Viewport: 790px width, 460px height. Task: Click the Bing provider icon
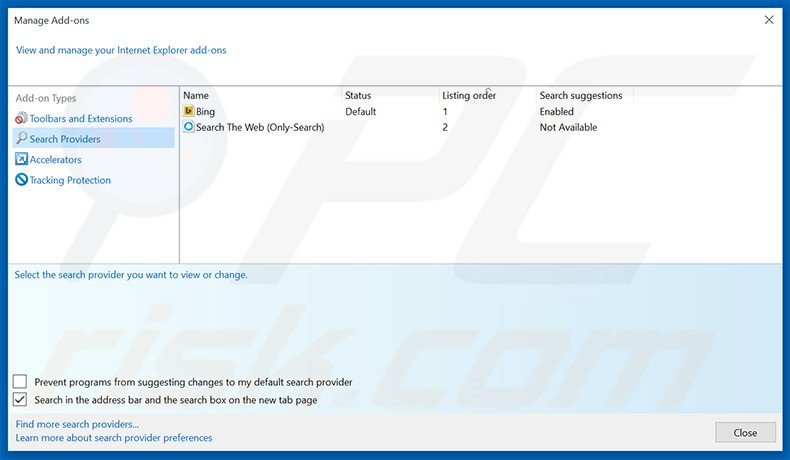[x=188, y=111]
